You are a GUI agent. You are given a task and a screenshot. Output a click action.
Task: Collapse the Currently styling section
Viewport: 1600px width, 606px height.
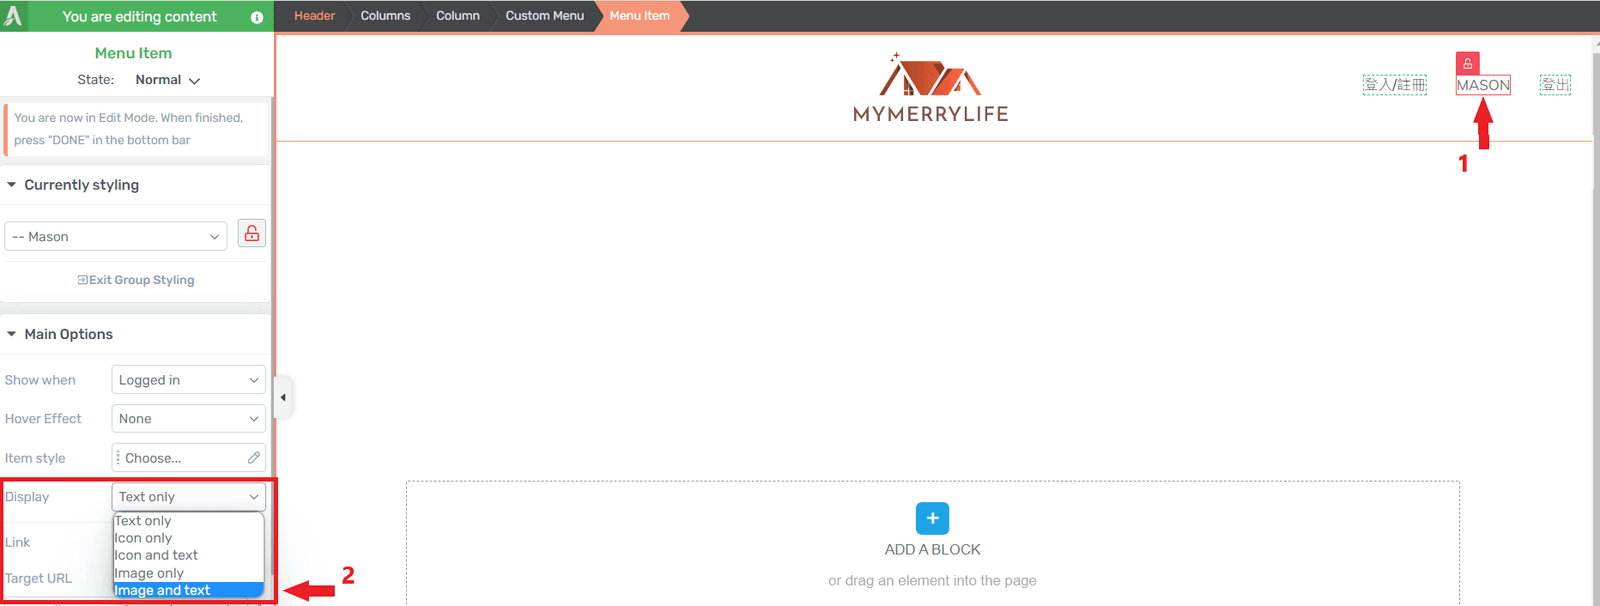pyautogui.click(x=12, y=185)
